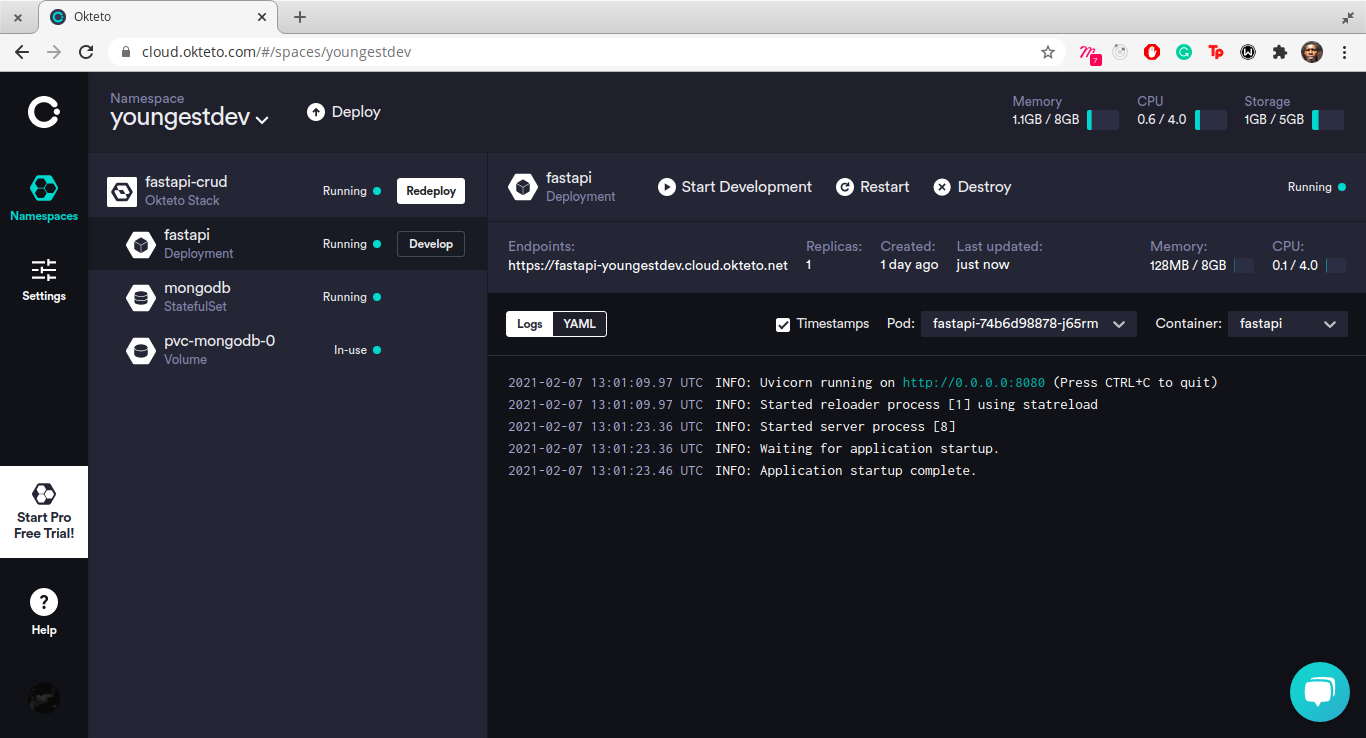The width and height of the screenshot is (1366, 738).
Task: Click the '128MB / 8GB' memory value
Action: [x=1188, y=265]
